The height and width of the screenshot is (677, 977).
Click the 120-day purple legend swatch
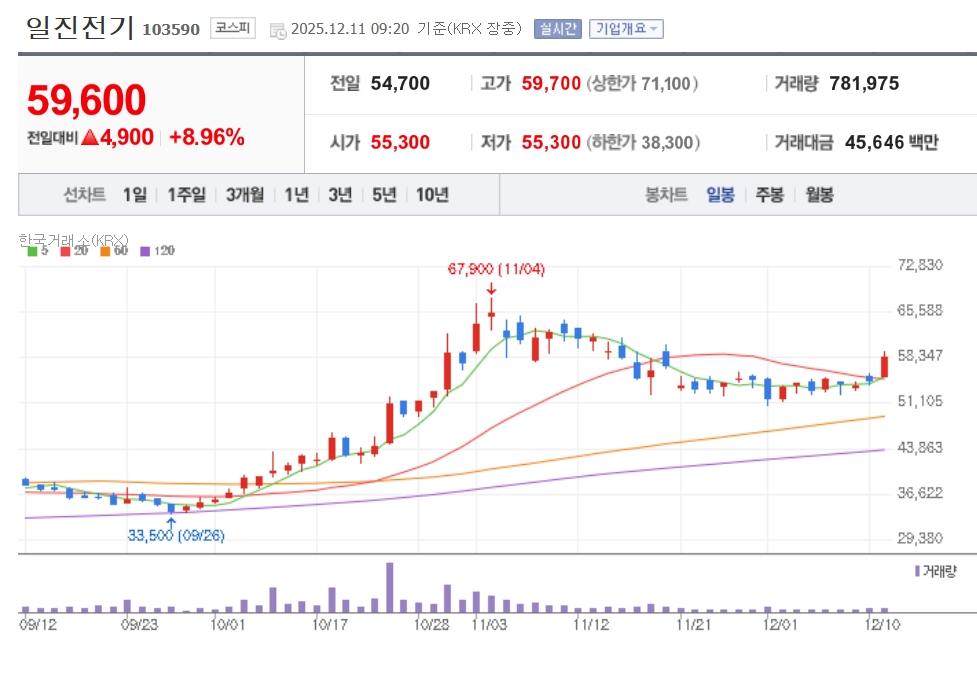click(x=145, y=251)
